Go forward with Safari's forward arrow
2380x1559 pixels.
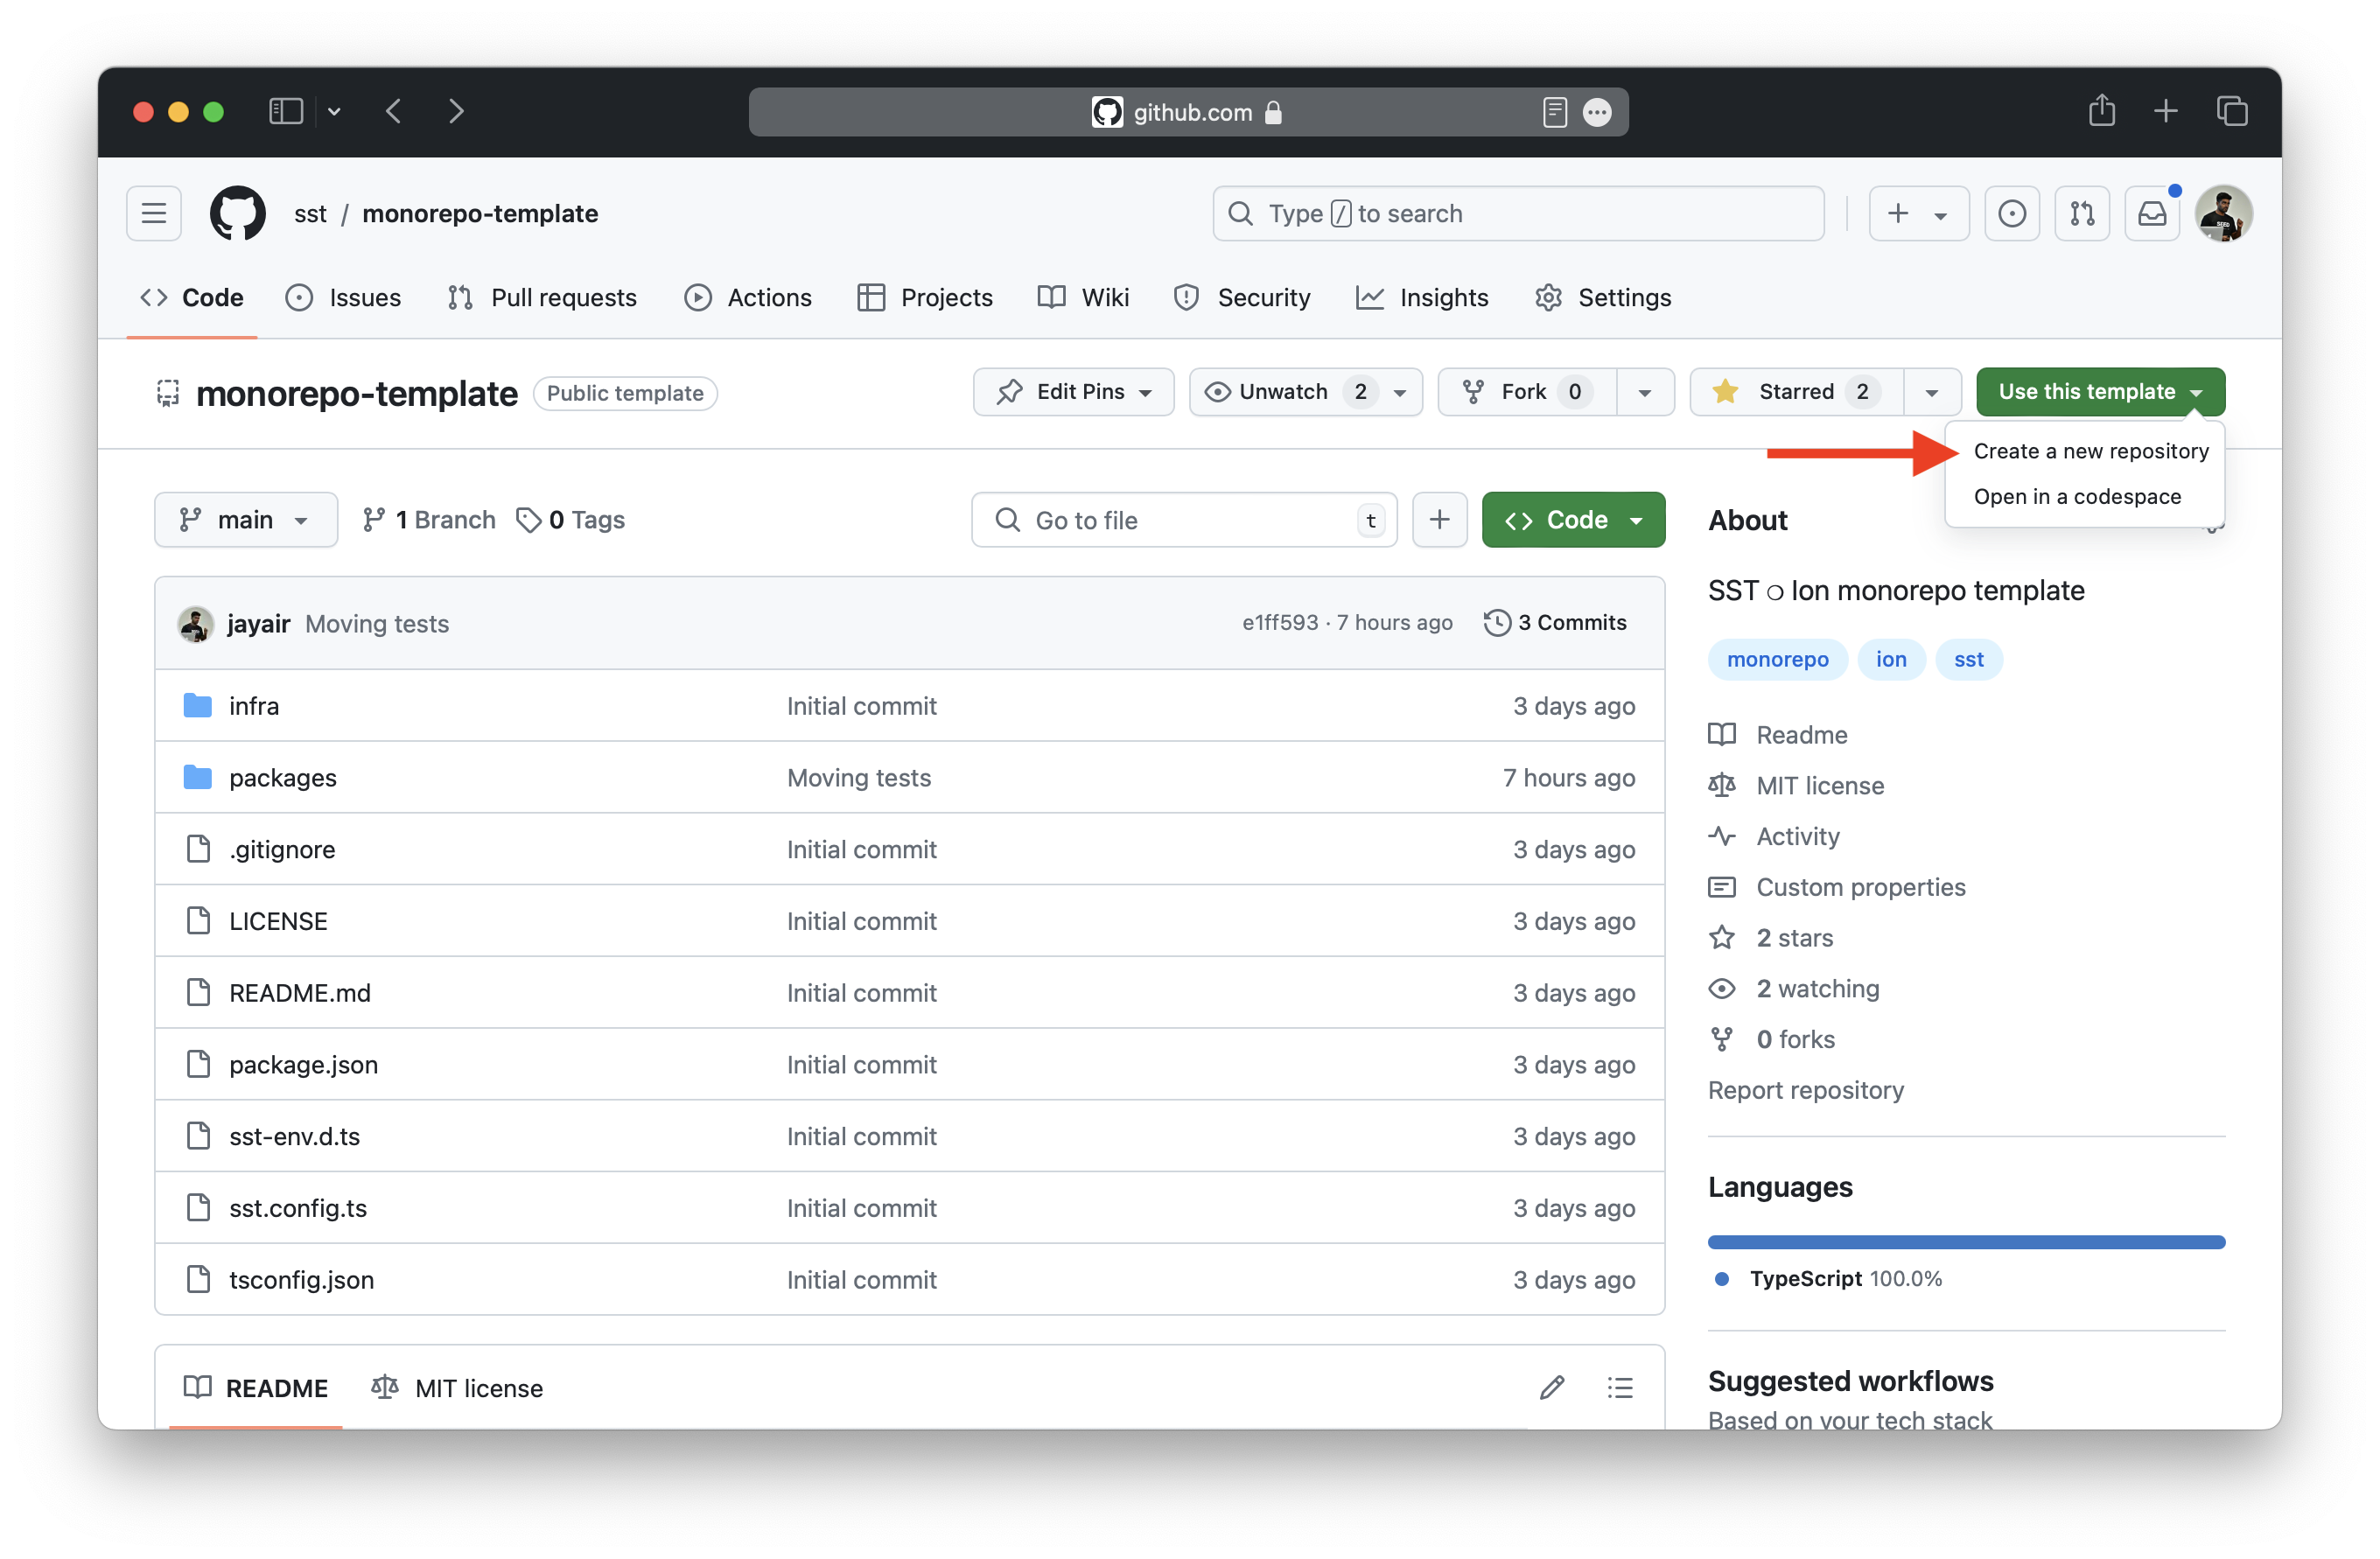pyautogui.click(x=456, y=111)
